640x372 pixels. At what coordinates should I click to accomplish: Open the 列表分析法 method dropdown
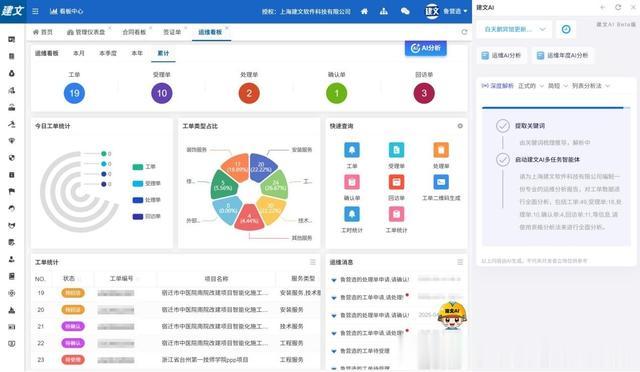591,86
